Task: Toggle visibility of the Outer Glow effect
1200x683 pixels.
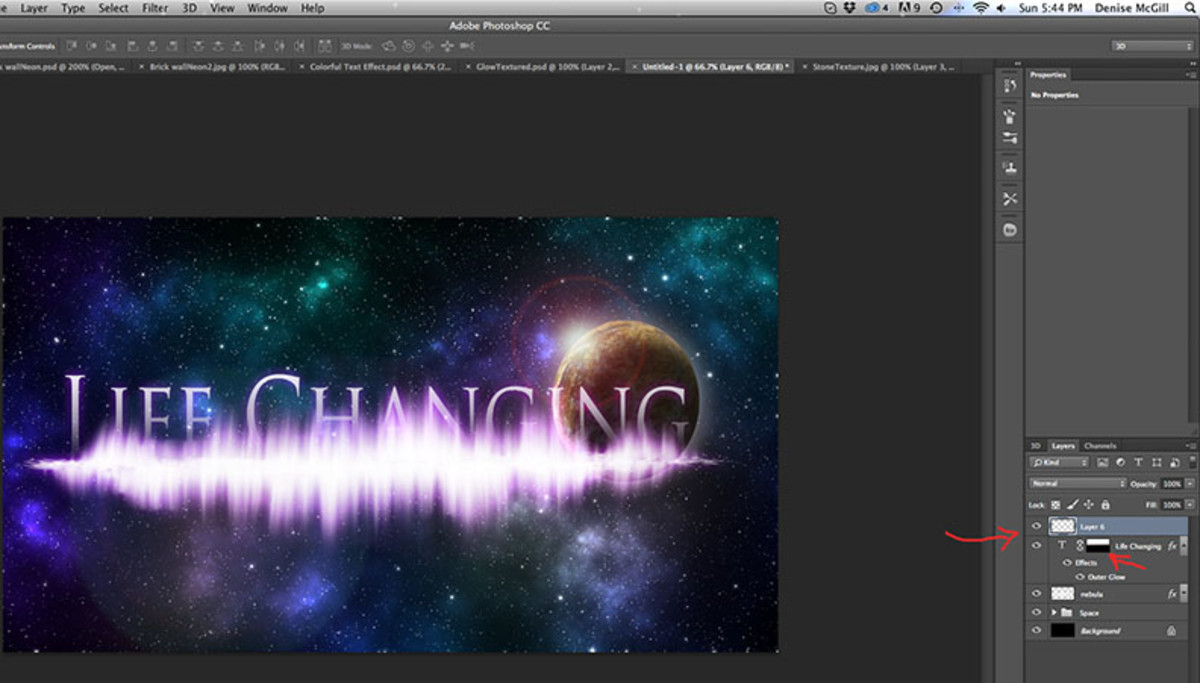Action: click(x=1081, y=576)
